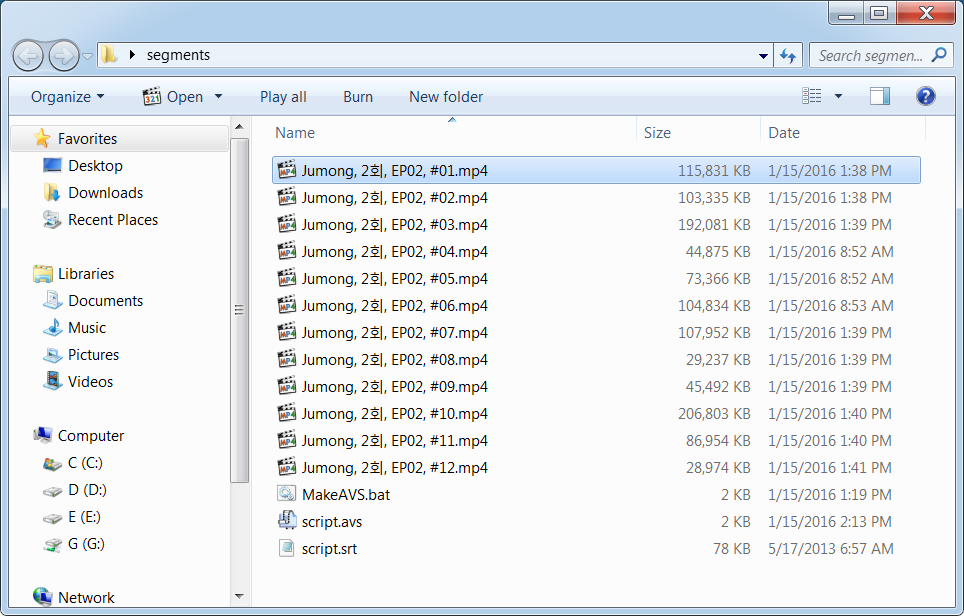
Task: Click file name Jumong, 2회, EP02, #10.mp4
Action: [x=394, y=414]
